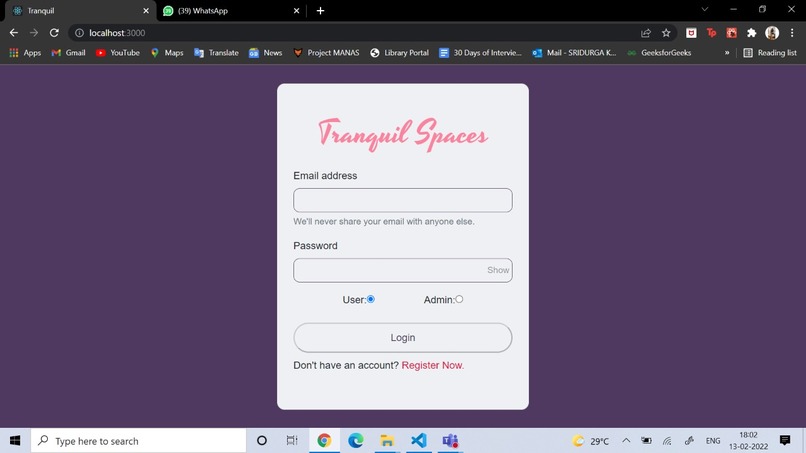
Task: Open the Apps bookmark shortcut
Action: 25,52
